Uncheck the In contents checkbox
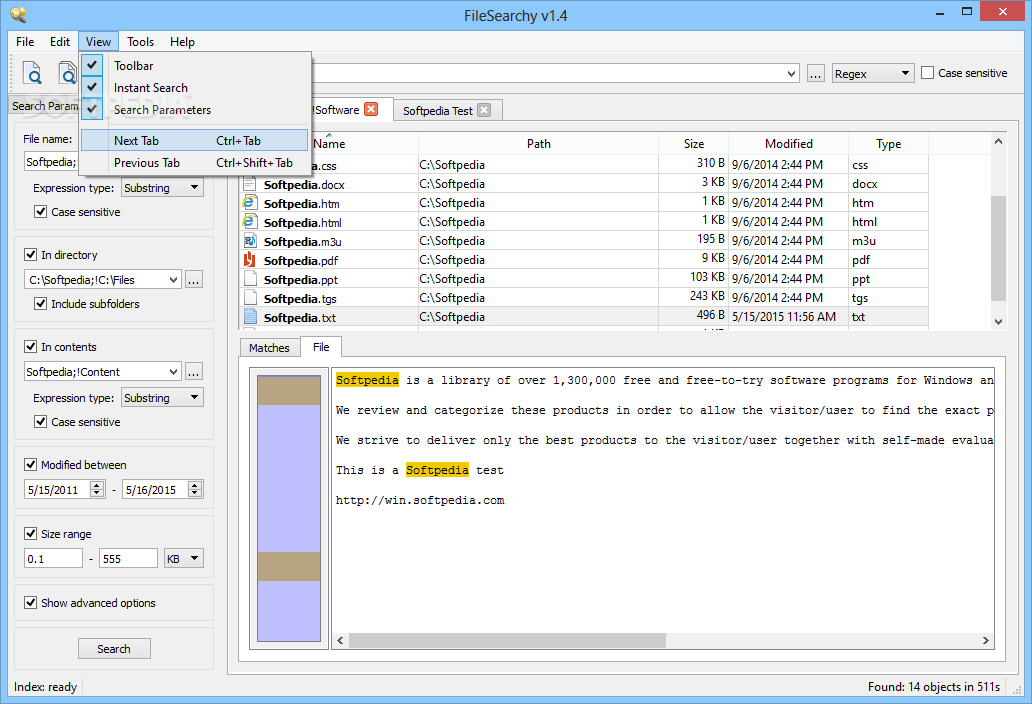This screenshot has width=1032, height=704. point(30,347)
